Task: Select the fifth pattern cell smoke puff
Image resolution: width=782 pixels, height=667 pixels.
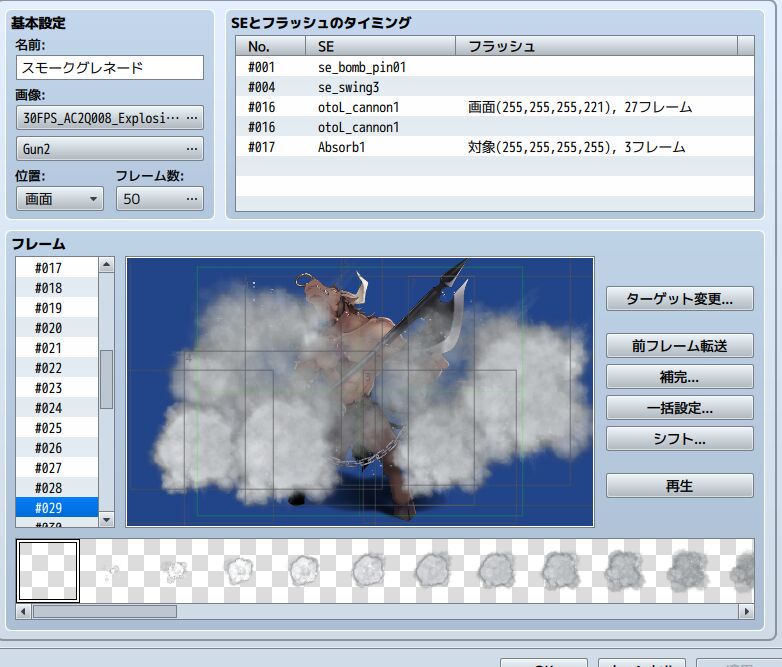Action: coord(302,571)
